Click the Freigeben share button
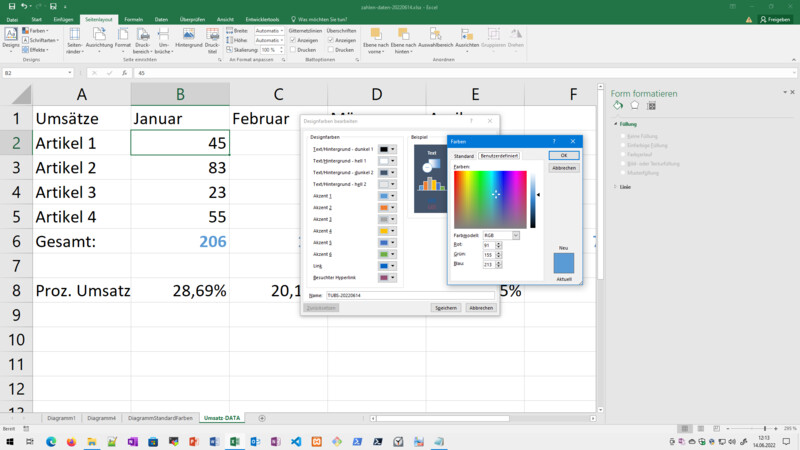The height and width of the screenshot is (450, 800). [x=775, y=19]
